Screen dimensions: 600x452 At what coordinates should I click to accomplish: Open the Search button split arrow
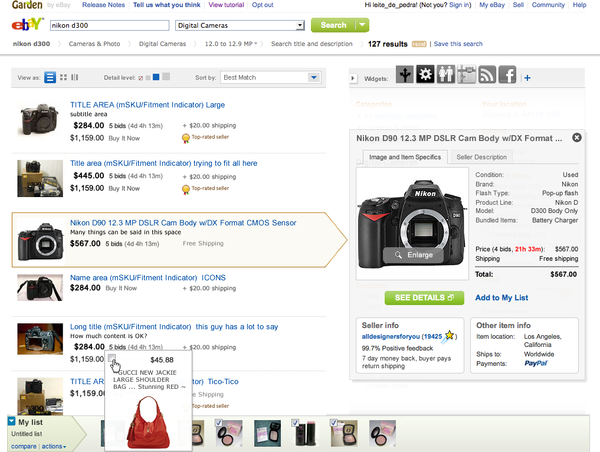click(362, 25)
